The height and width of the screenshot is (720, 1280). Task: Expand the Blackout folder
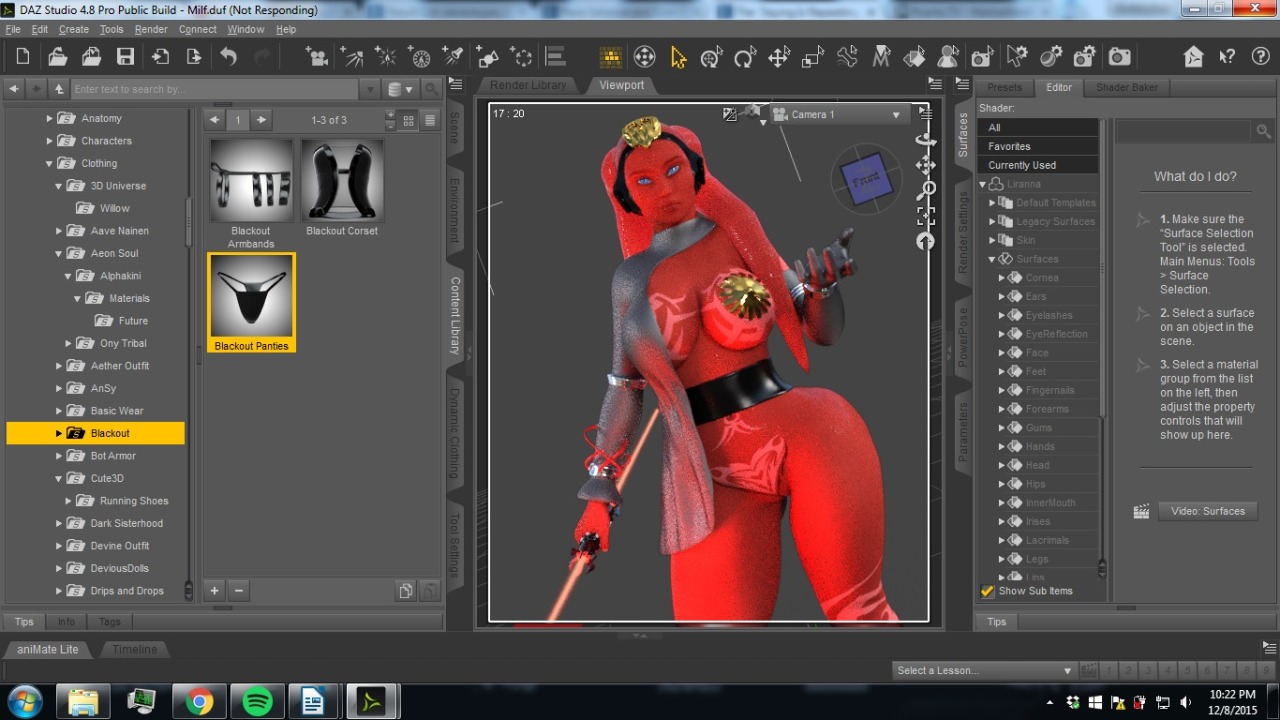click(59, 433)
